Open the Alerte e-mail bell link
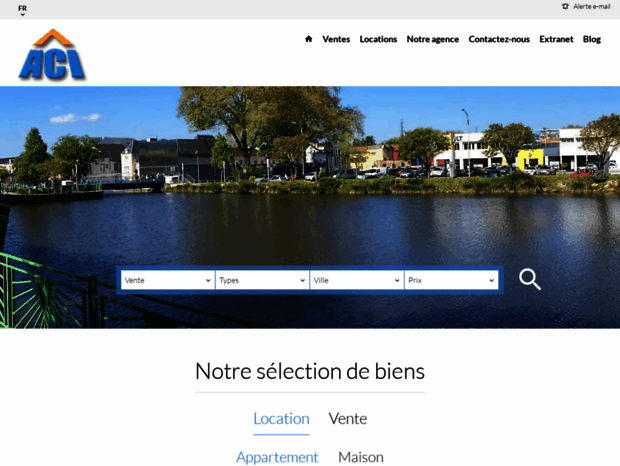620x466 pixels. (x=585, y=6)
